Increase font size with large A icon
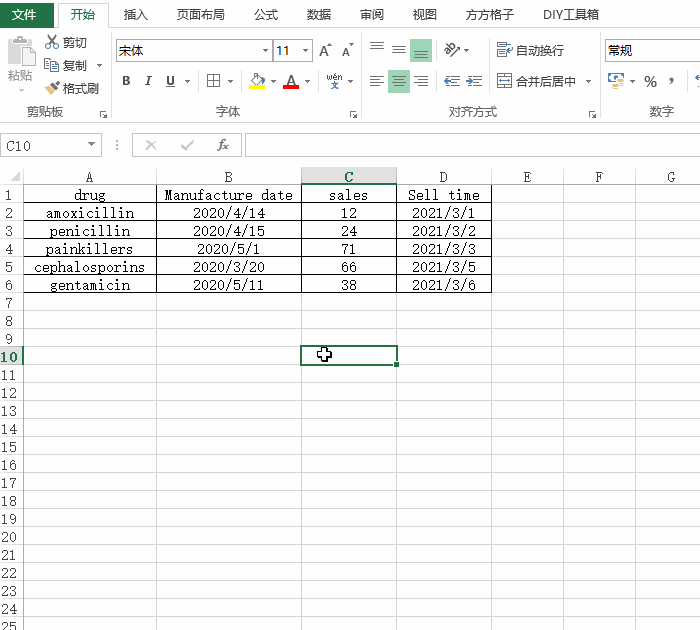The image size is (700, 630). (325, 50)
